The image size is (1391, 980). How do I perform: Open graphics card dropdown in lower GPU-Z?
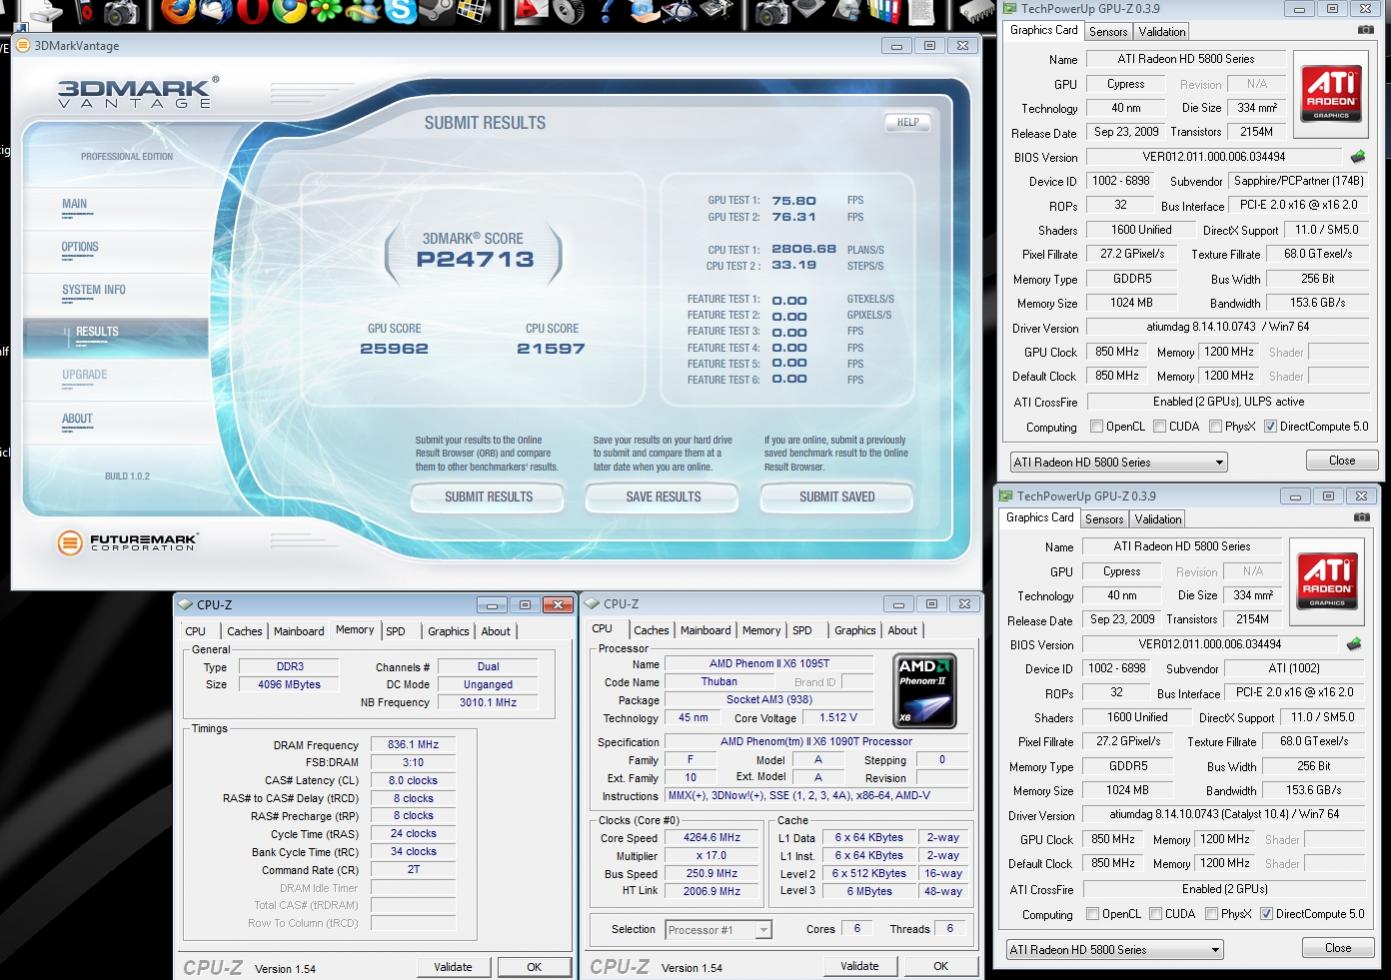tap(1114, 949)
